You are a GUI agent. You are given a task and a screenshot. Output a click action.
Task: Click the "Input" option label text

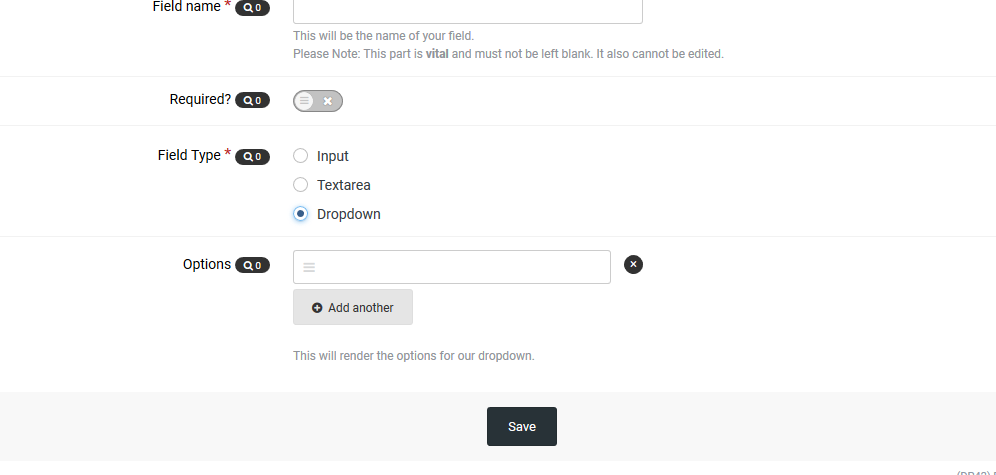(x=333, y=156)
